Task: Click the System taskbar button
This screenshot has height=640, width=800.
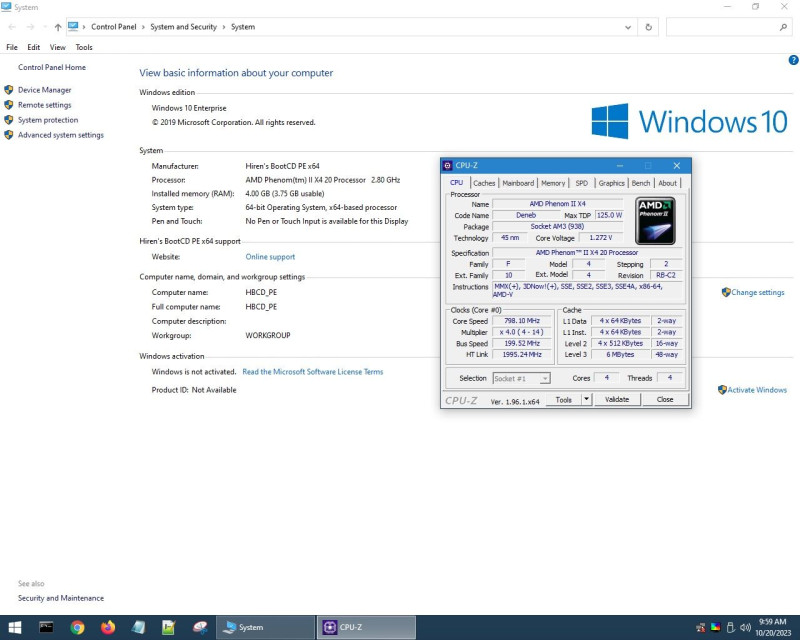Action: (x=265, y=627)
